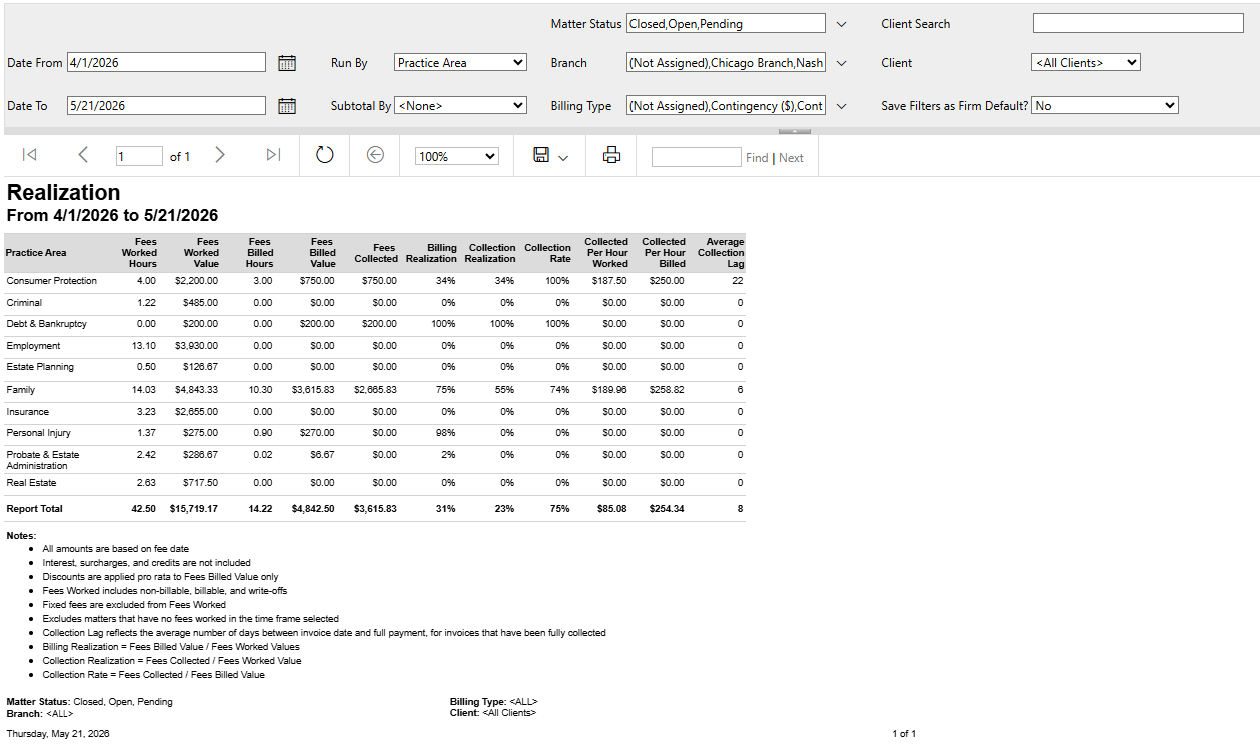Click the $187.50 collected per hour value

[x=611, y=281]
